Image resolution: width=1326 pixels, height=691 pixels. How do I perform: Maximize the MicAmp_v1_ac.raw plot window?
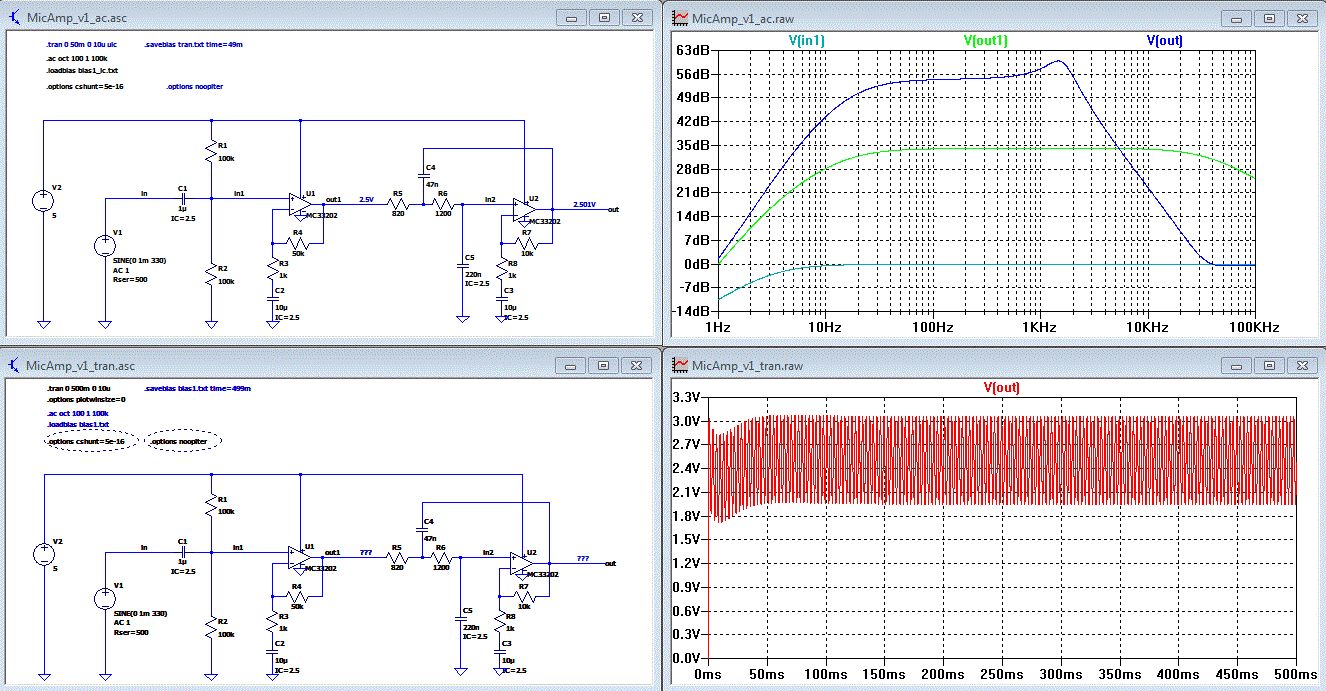click(1268, 17)
